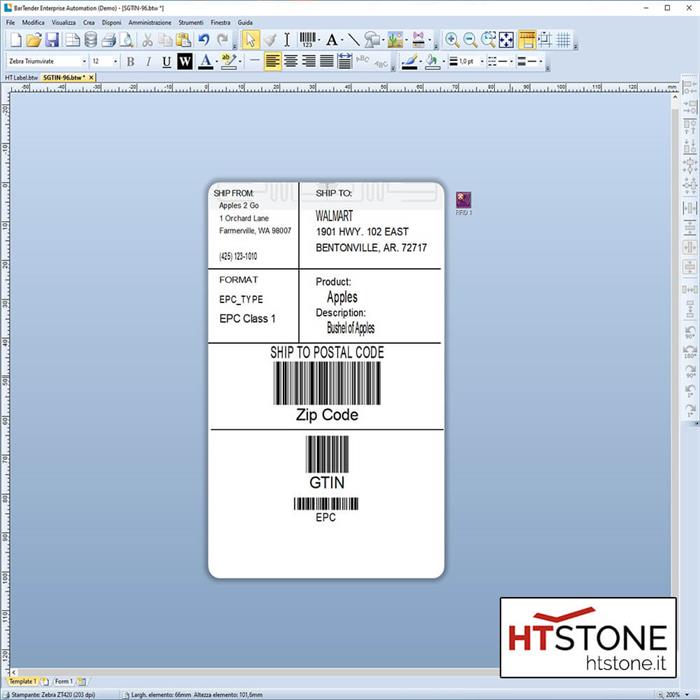Save the label with the floppy disk icon
Viewport: 700px width, 700px height.
[52, 40]
